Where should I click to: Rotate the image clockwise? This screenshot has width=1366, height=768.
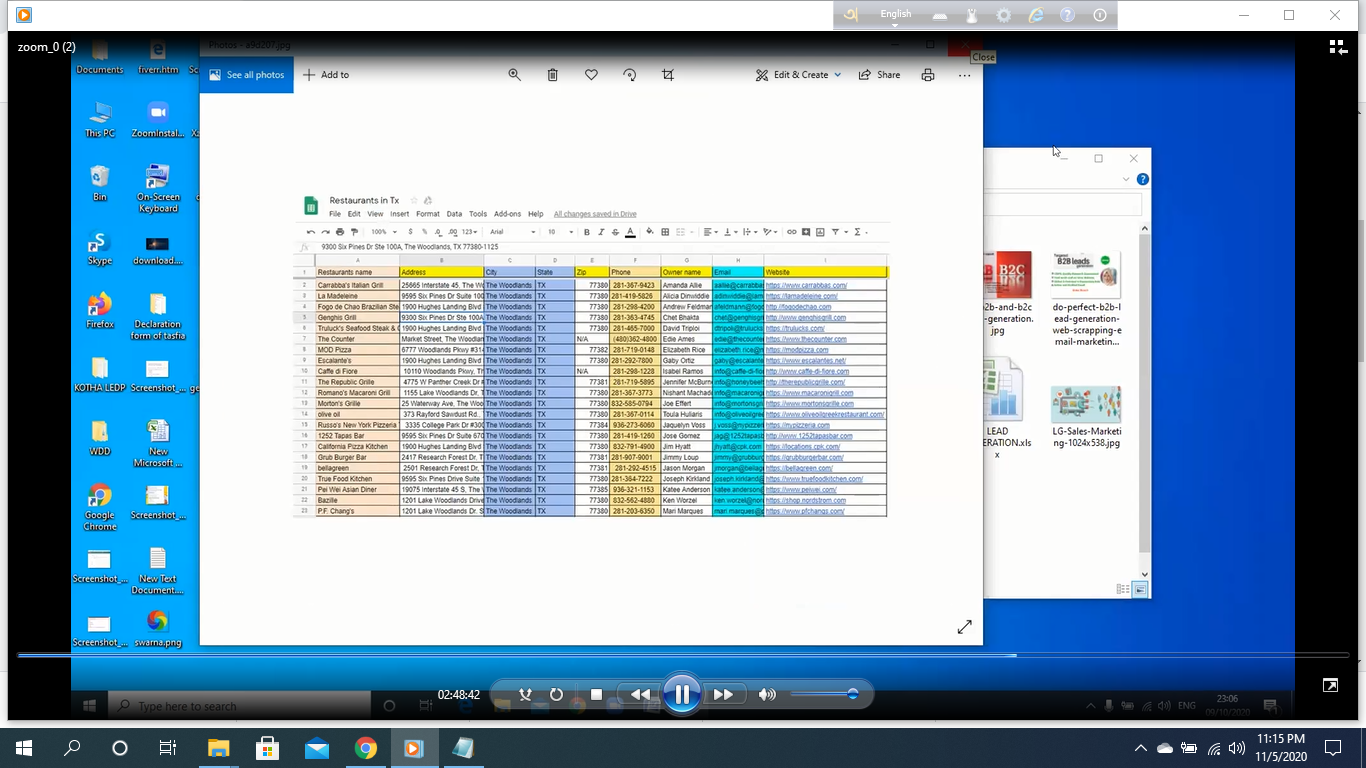(x=629, y=74)
